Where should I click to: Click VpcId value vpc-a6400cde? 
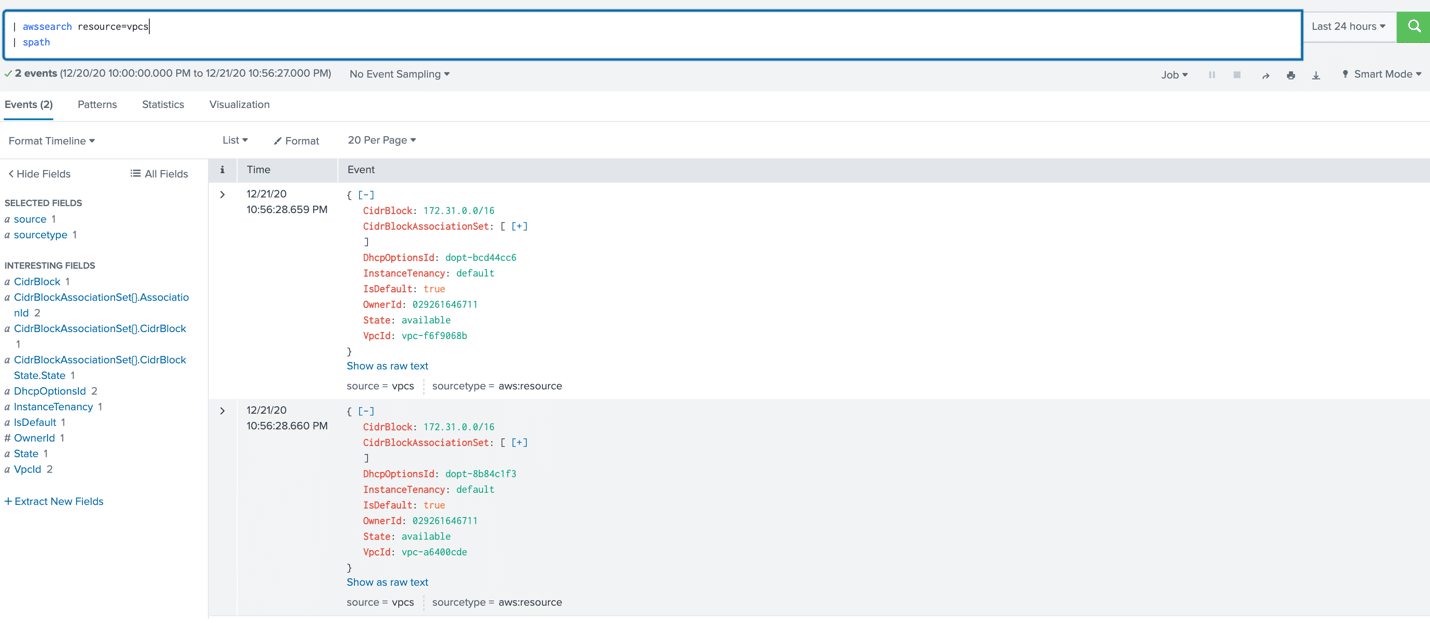pos(434,552)
